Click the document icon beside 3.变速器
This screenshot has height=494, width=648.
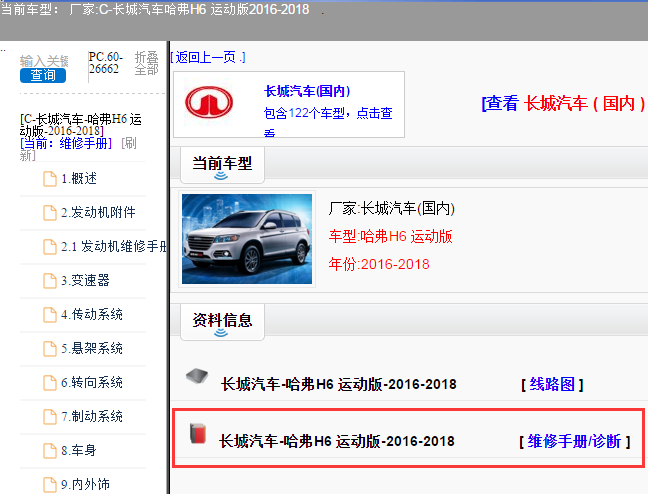coord(50,281)
